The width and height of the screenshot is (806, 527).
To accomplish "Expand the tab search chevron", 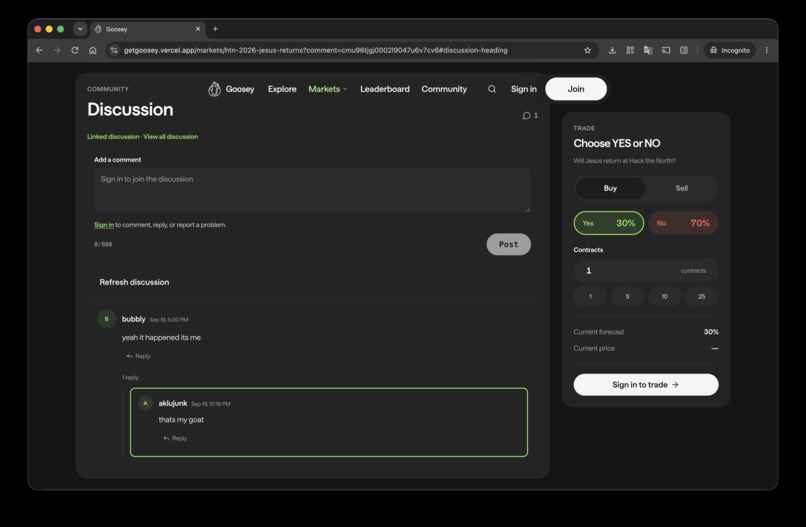I will [x=80, y=29].
